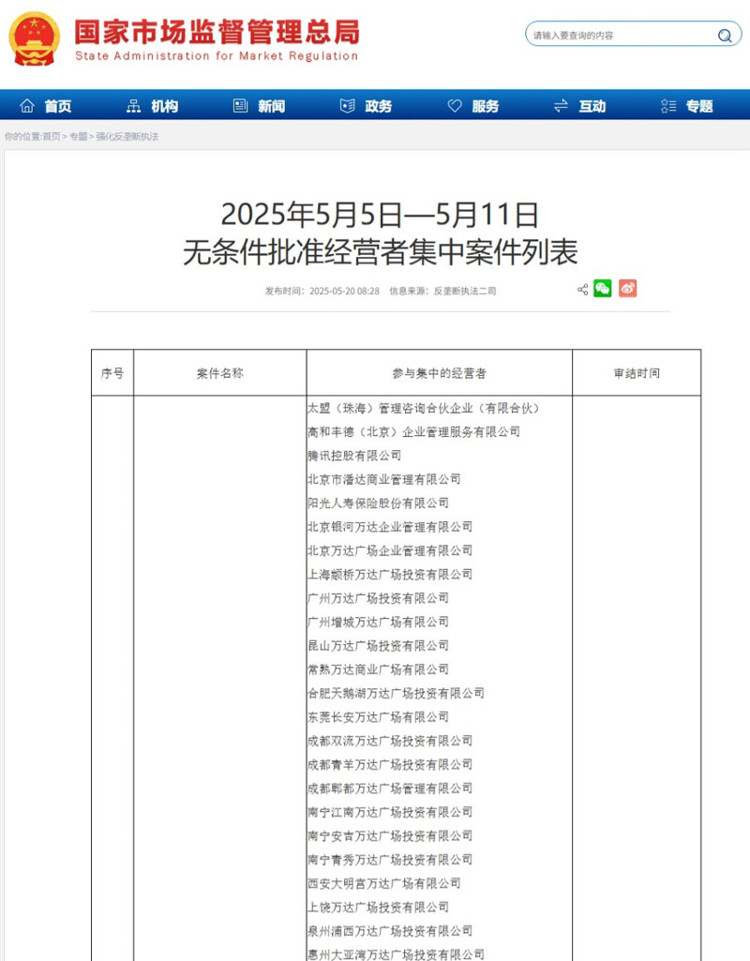
Task: Click the 服务 heart icon
Action: click(455, 106)
